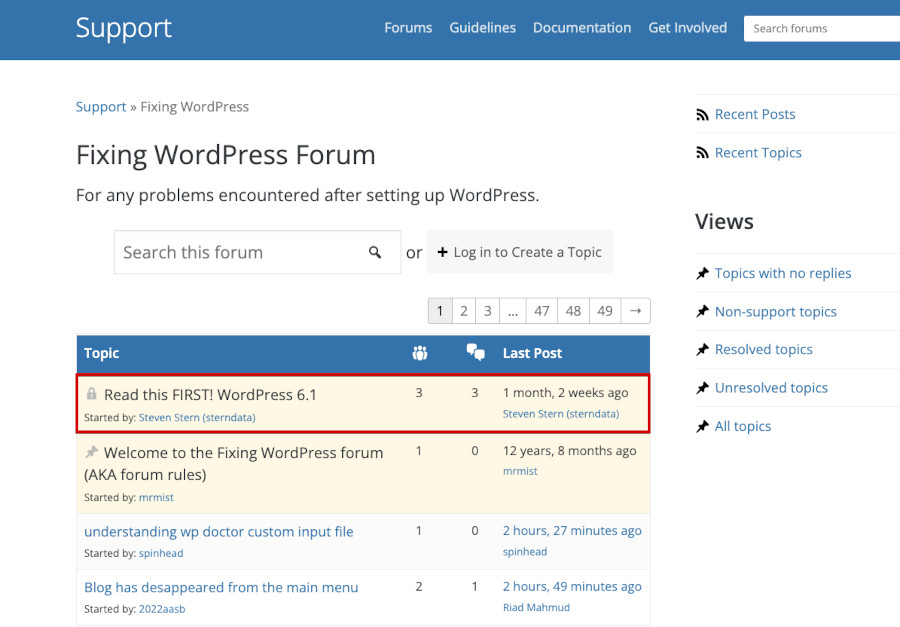Click Steven Stern author link under Started by
The height and width of the screenshot is (627, 900).
point(197,417)
